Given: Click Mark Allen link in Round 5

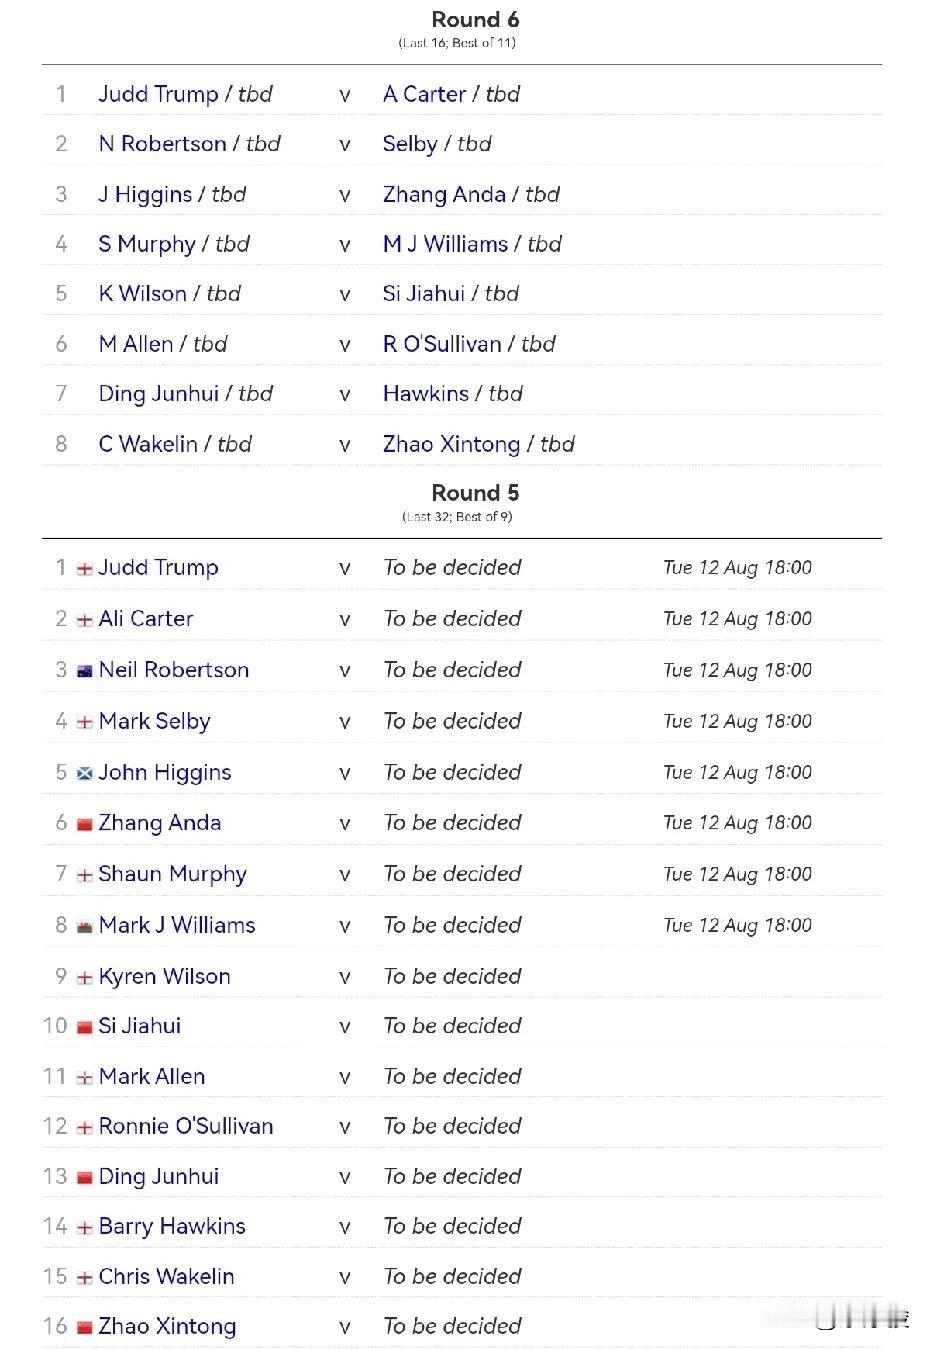Looking at the screenshot, I should (x=152, y=1076).
